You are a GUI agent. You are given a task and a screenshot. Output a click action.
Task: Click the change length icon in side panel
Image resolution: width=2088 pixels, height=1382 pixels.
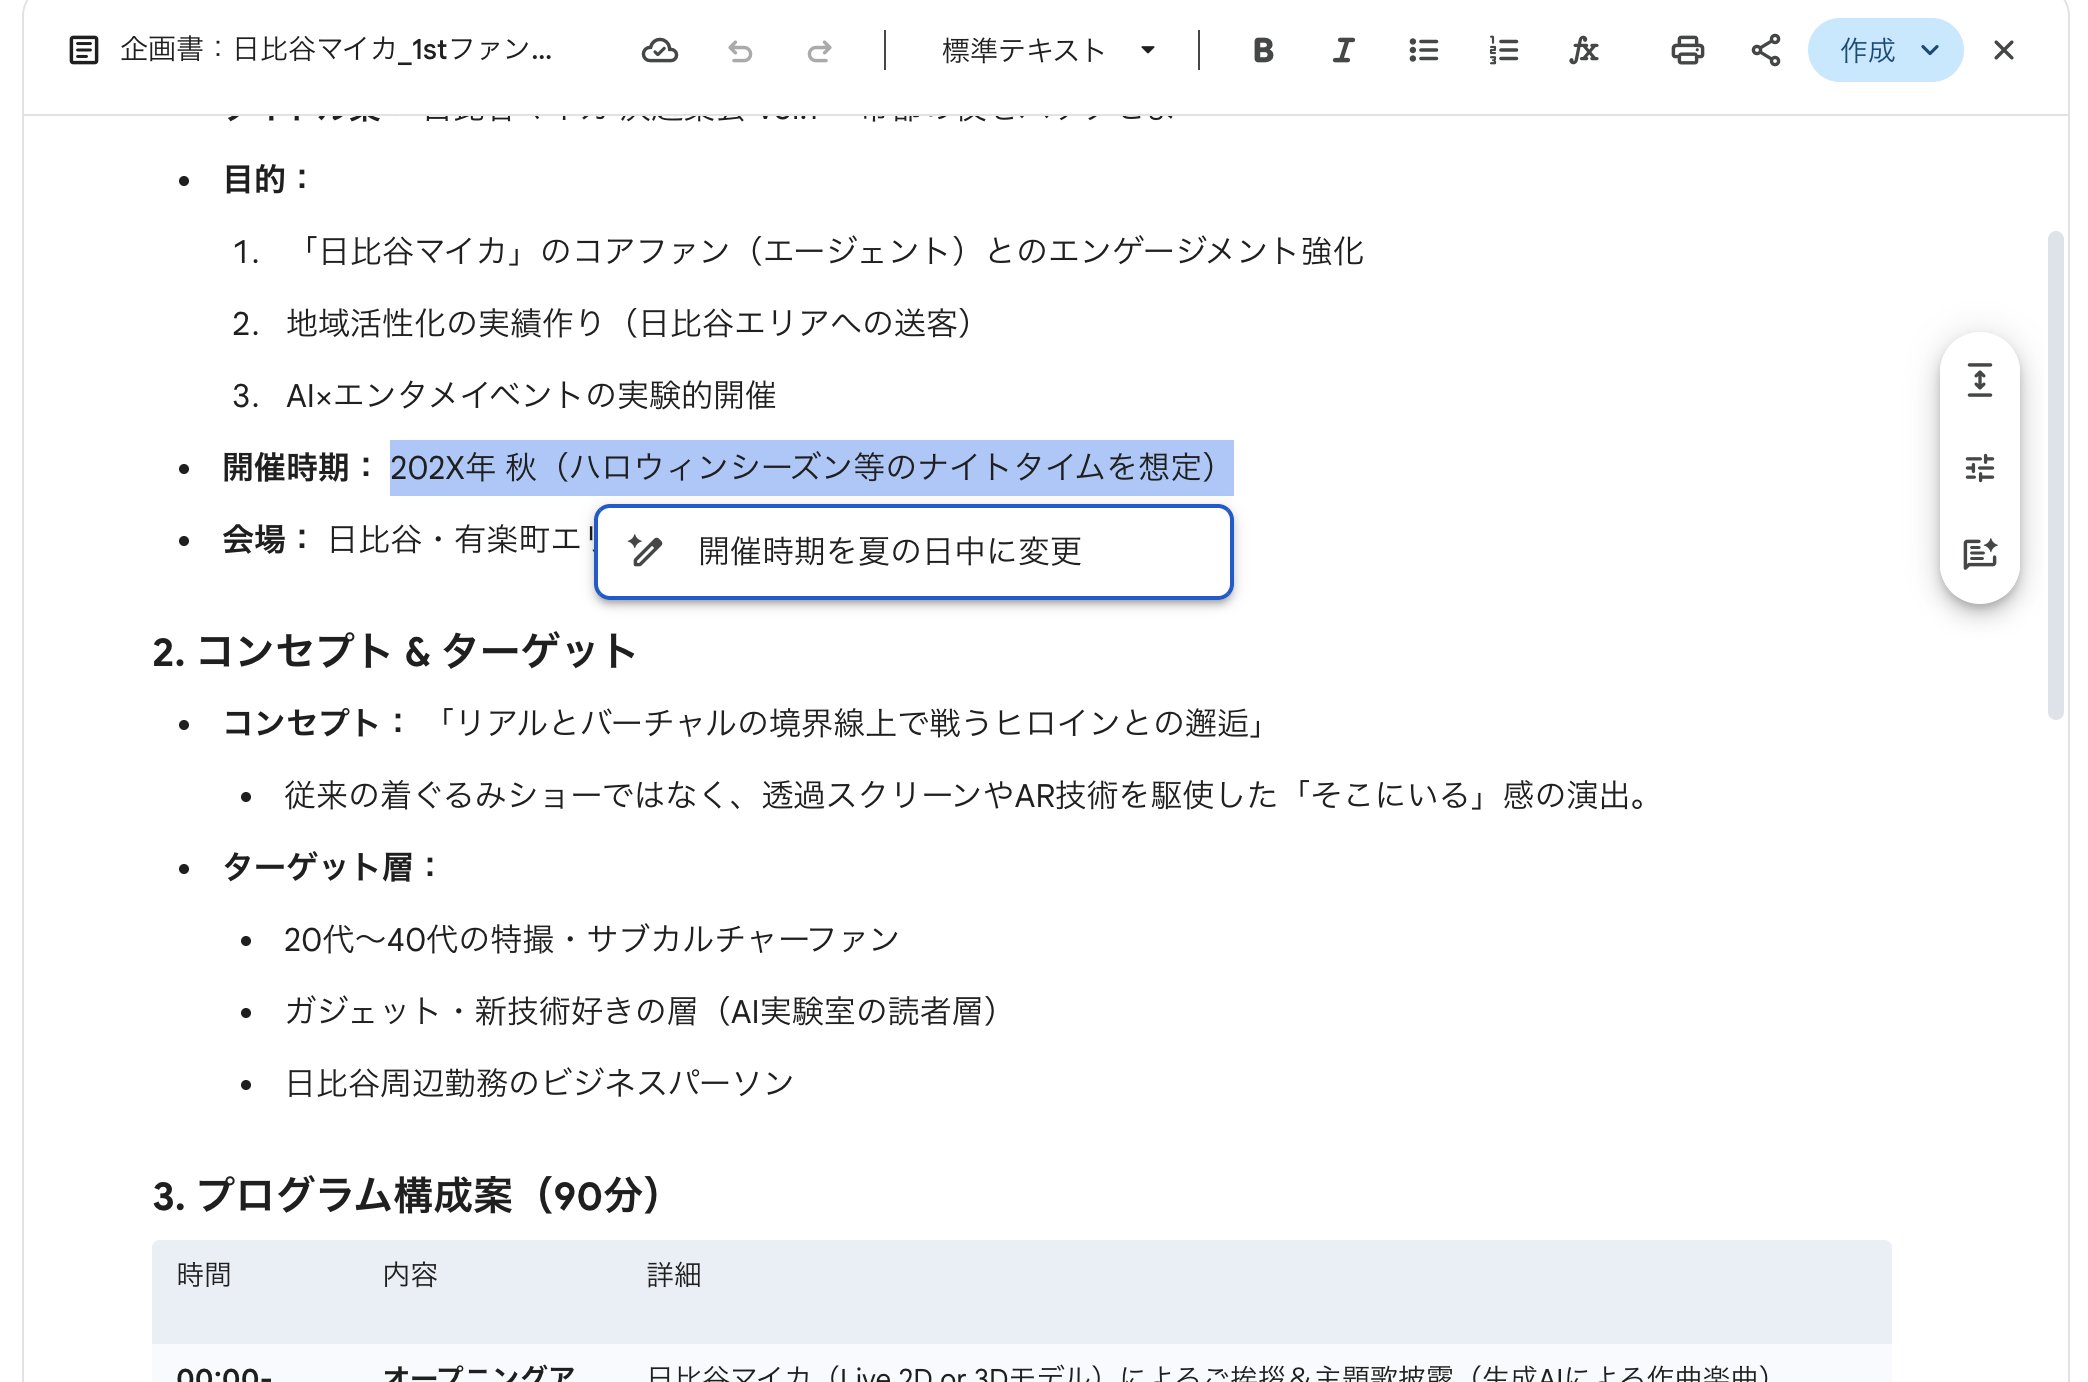click(x=1979, y=381)
